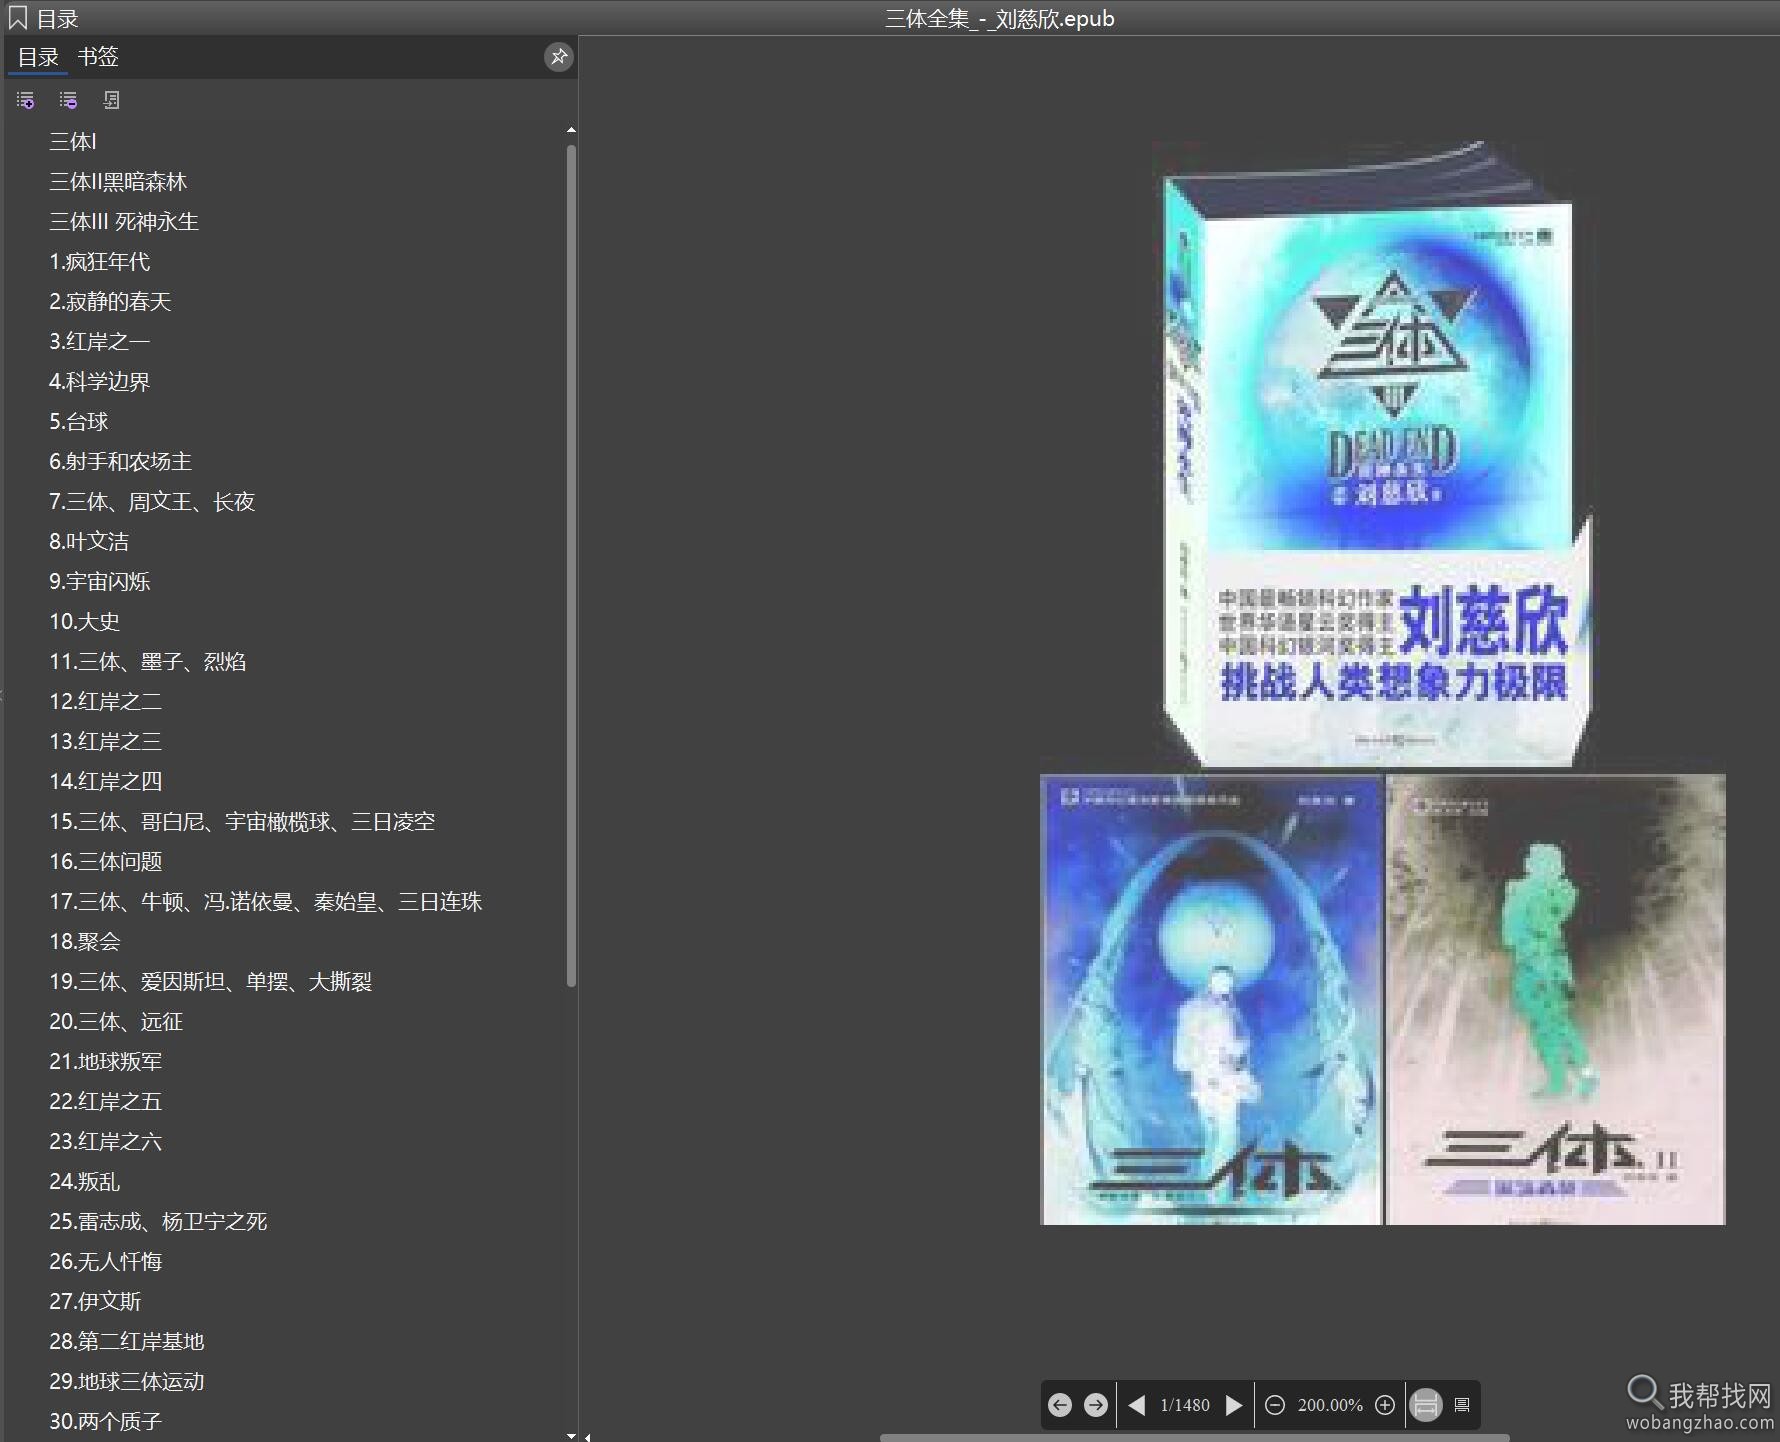Toggle fit-to-width view mode
Screen dimensions: 1780x1442
1426,1405
